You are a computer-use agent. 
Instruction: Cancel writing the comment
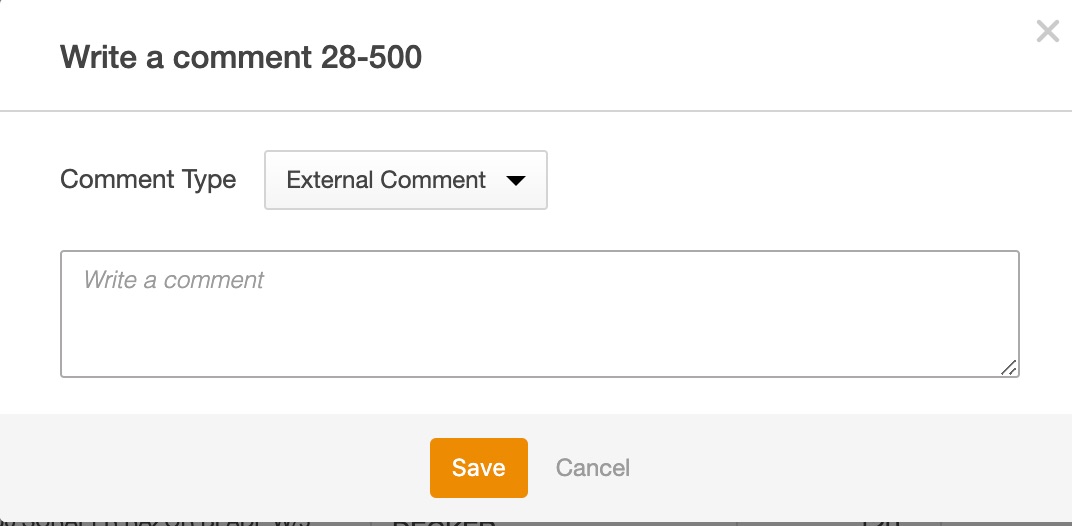point(592,468)
